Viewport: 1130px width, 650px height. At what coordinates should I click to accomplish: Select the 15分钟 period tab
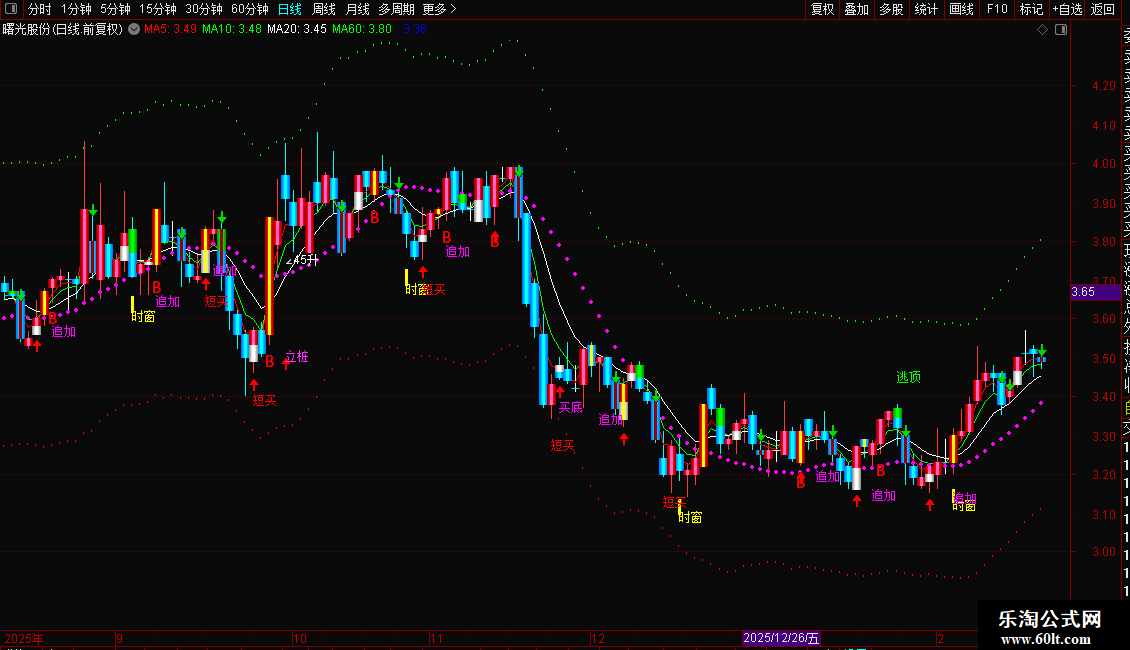[x=158, y=9]
